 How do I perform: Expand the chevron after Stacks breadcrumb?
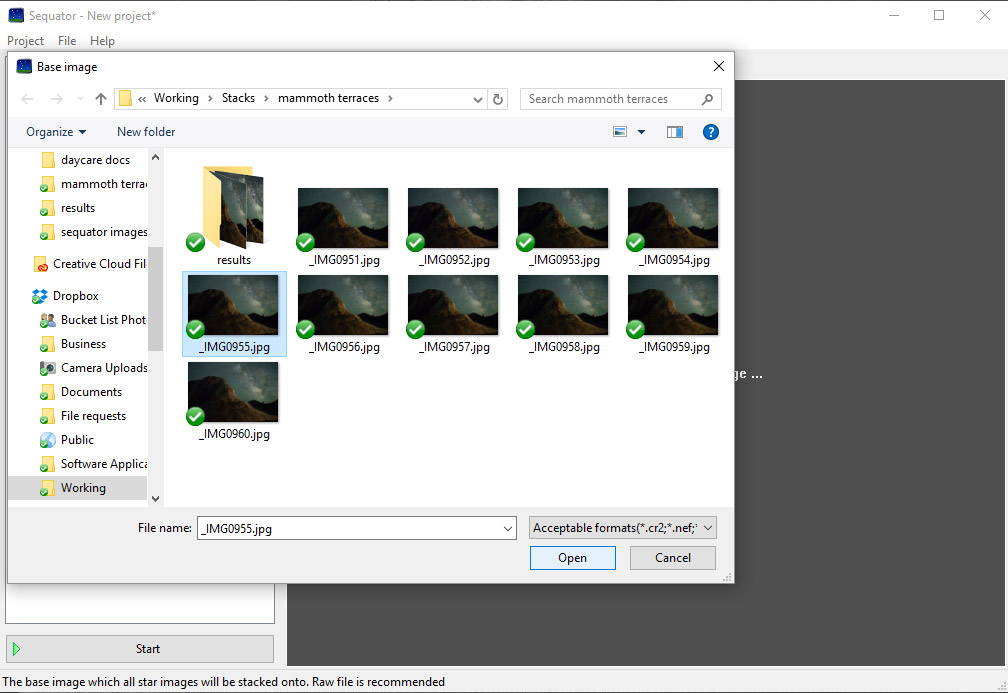266,98
